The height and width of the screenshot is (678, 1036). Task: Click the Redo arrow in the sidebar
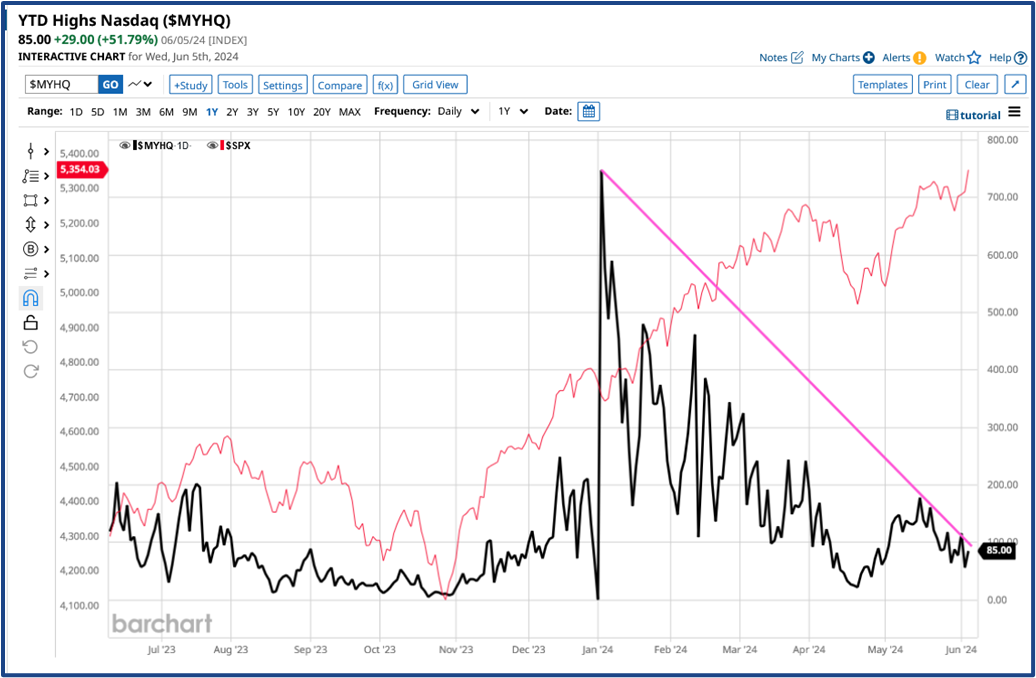point(30,370)
